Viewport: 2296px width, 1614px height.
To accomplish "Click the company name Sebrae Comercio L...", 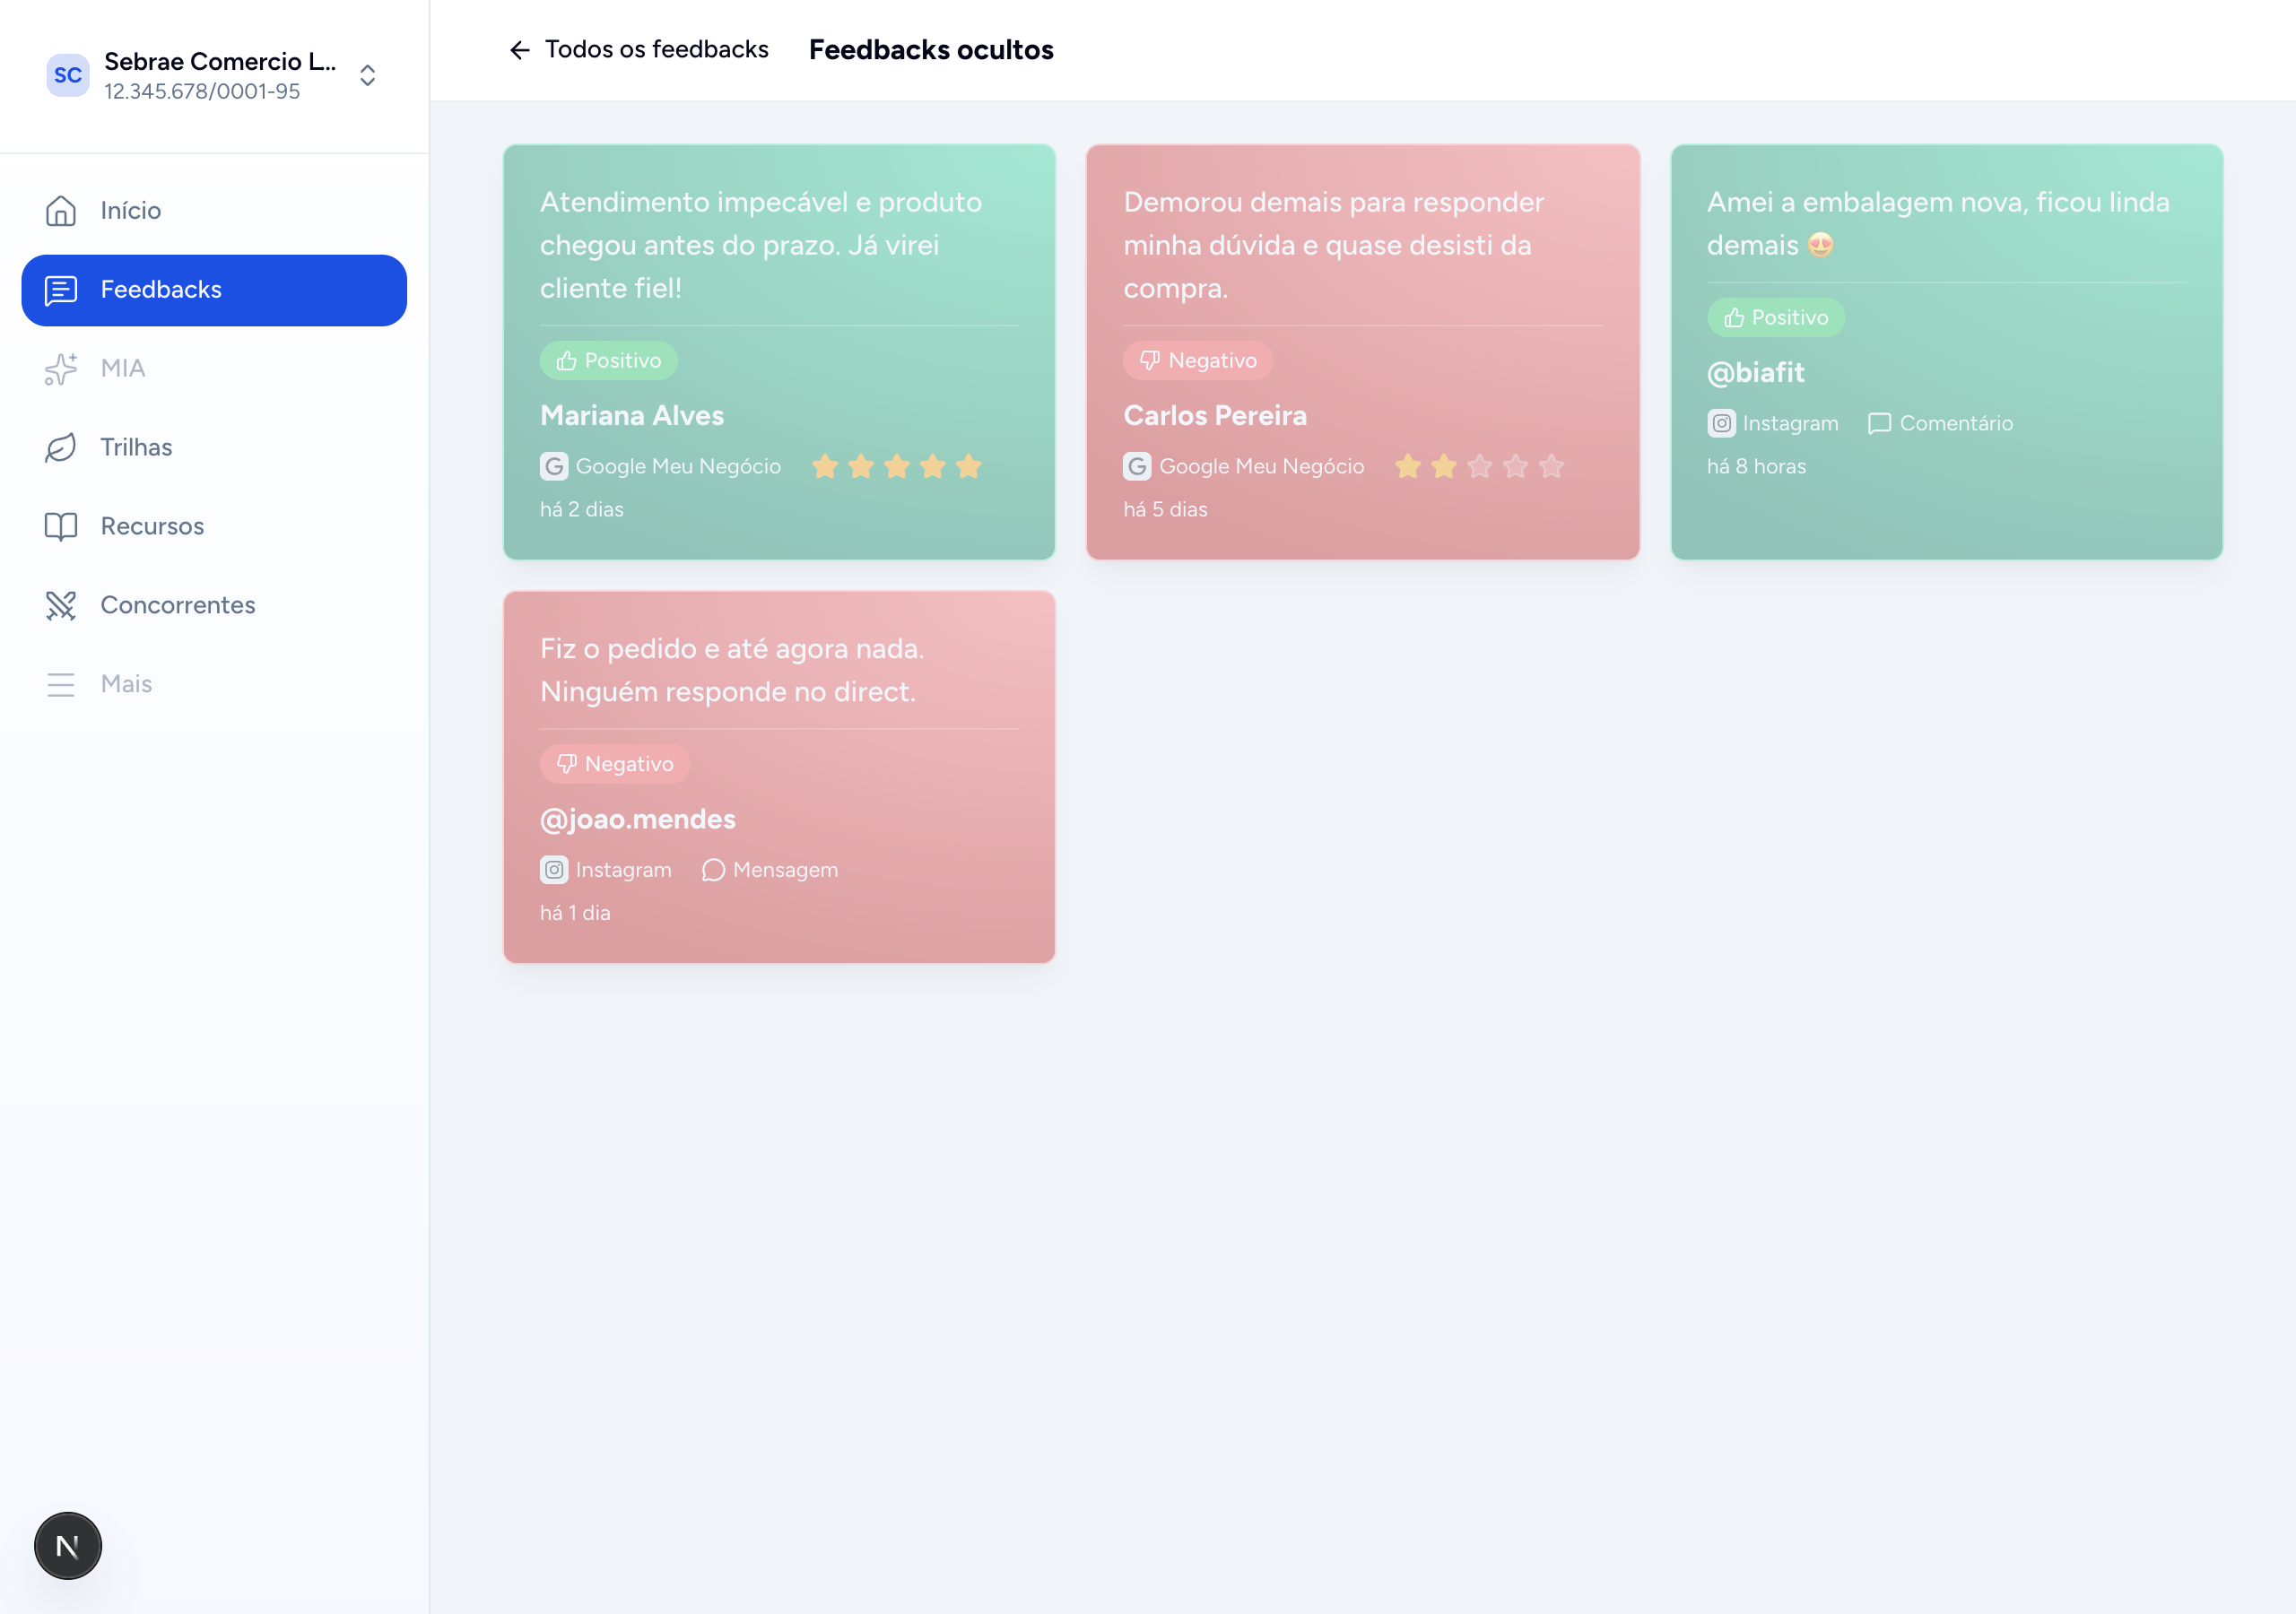I will click(x=220, y=61).
